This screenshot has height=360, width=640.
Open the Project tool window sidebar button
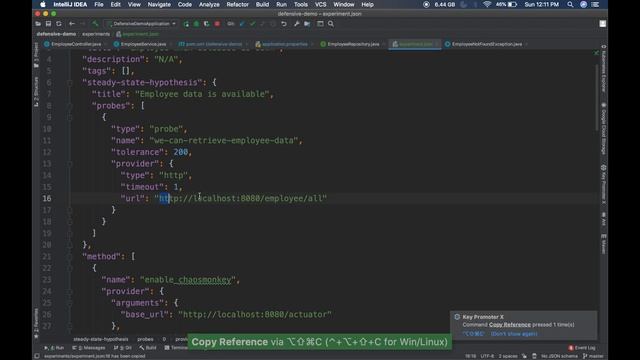pyautogui.click(x=36, y=55)
